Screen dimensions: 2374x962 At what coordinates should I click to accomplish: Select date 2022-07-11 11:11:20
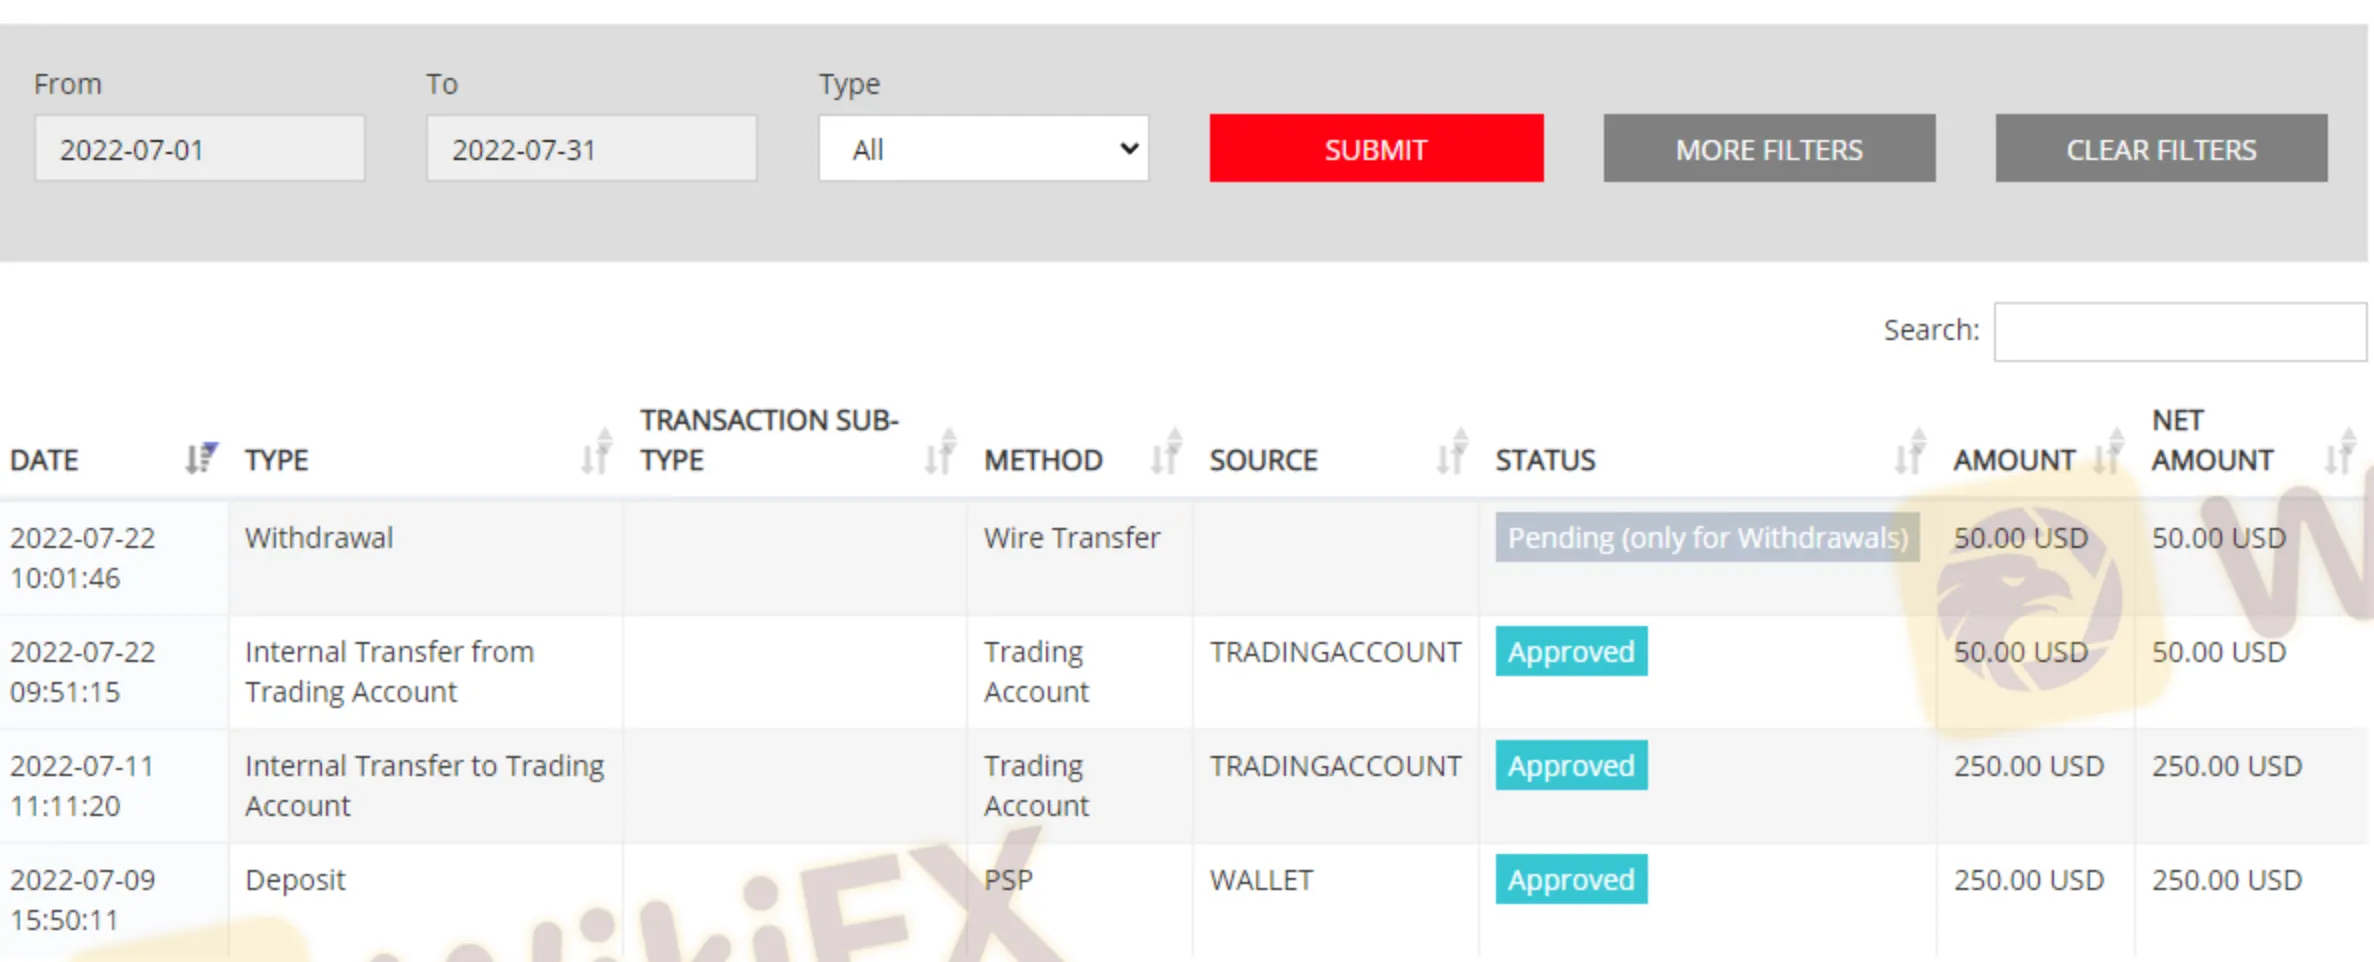click(82, 785)
